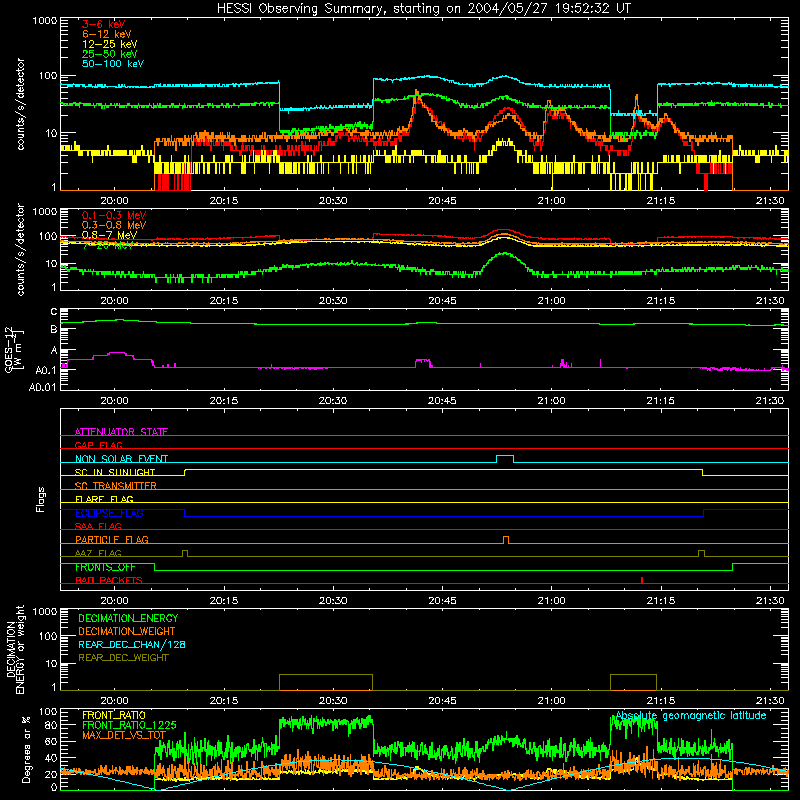Select the 3-6 keV legend label

coord(104,24)
